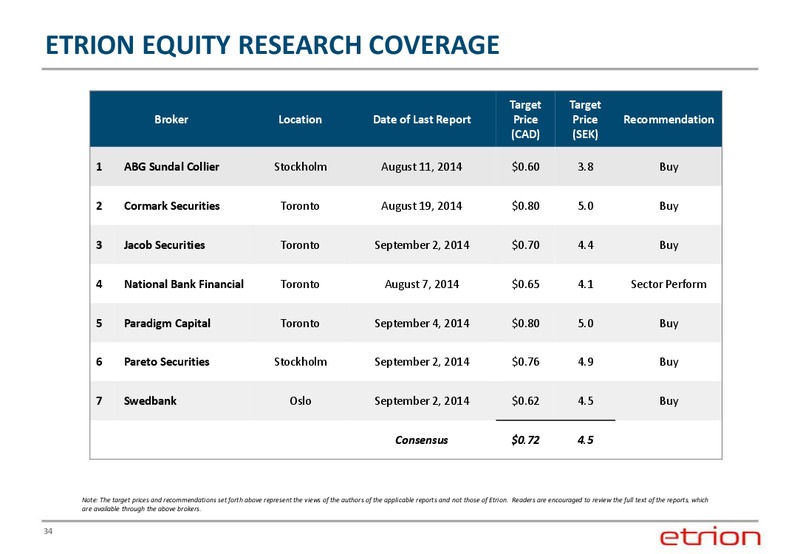This screenshot has height=554, width=800.
Task: Click Swedbank's 4.5 SEK target price
Action: [x=586, y=401]
